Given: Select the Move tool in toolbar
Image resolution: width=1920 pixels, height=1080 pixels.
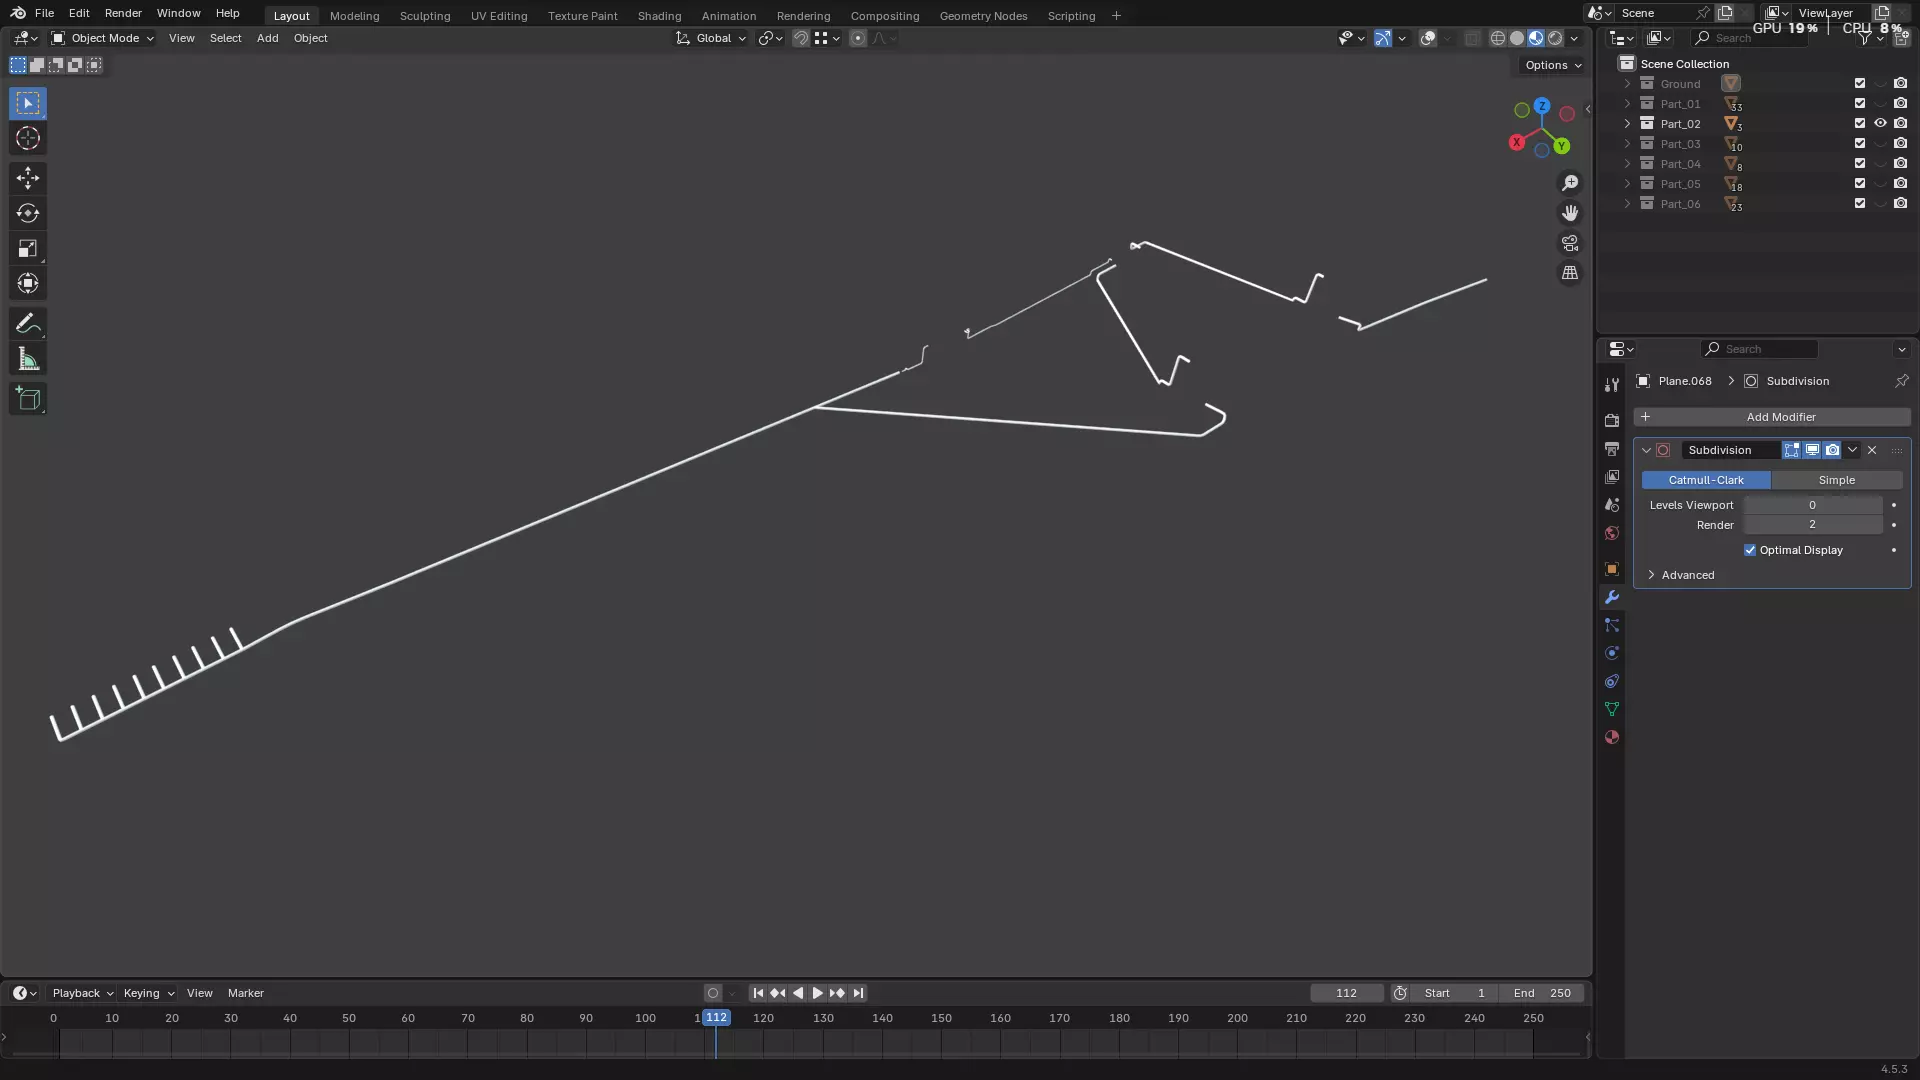Looking at the screenshot, I should coord(28,178).
